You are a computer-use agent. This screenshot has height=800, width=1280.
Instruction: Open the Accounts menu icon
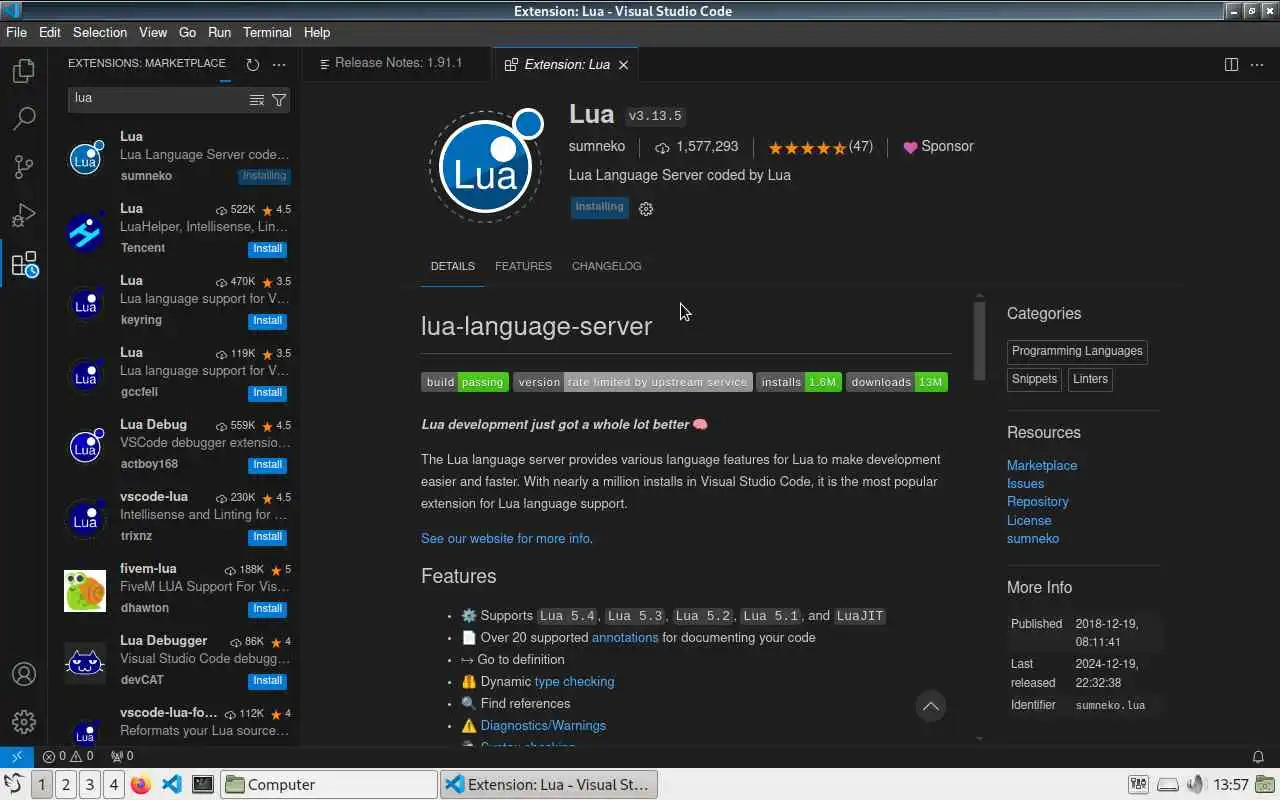24,675
